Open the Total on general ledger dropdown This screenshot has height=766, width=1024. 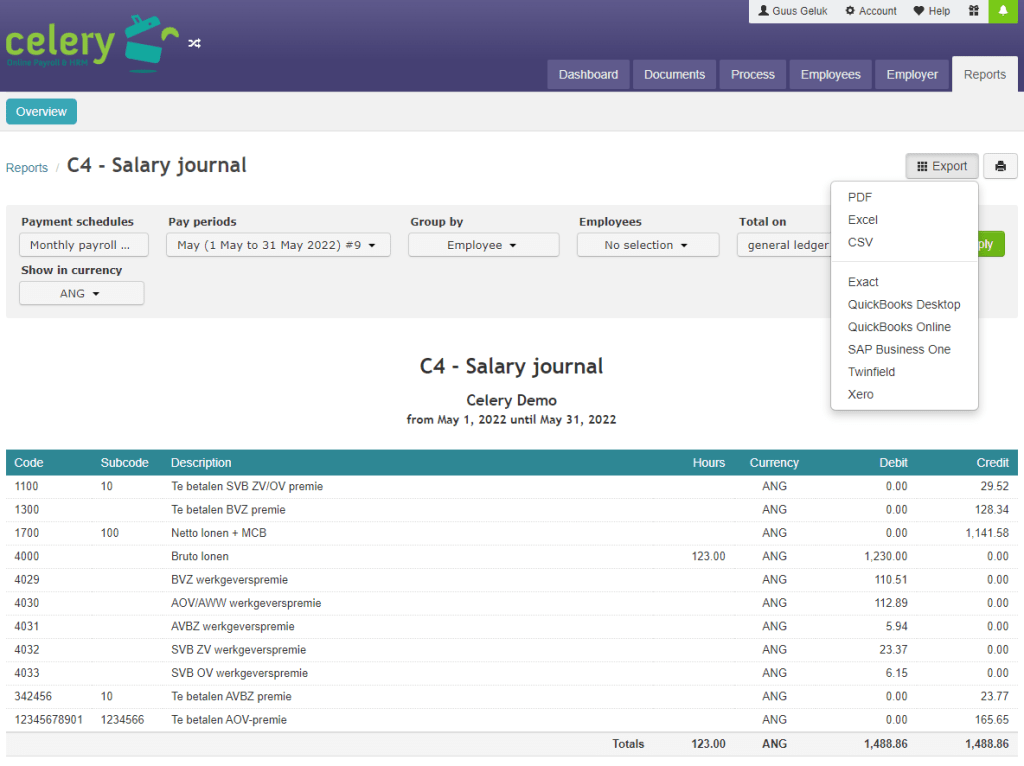click(x=784, y=245)
